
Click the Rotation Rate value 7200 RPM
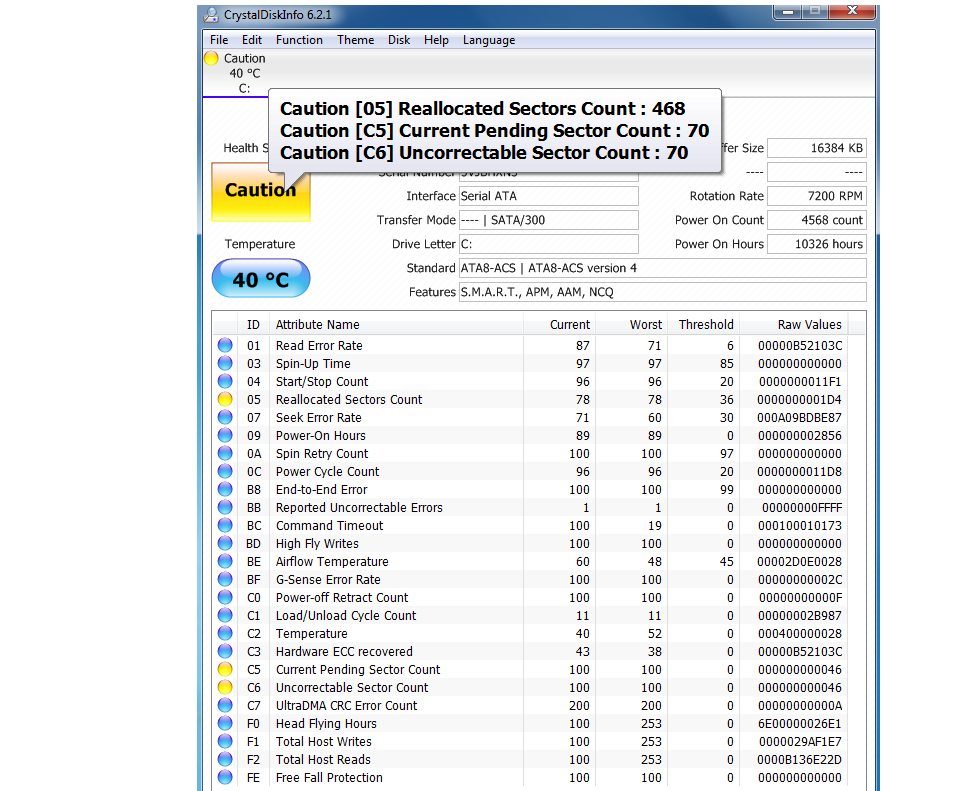coord(817,196)
